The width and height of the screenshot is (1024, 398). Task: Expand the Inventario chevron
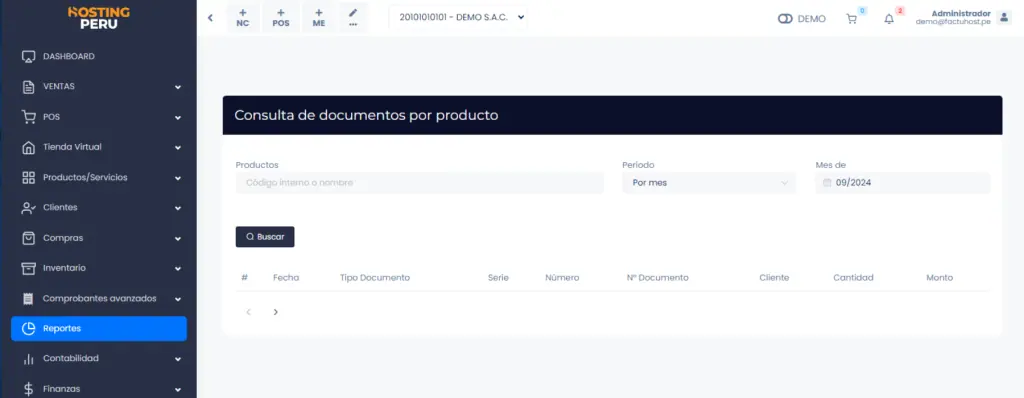(x=178, y=269)
